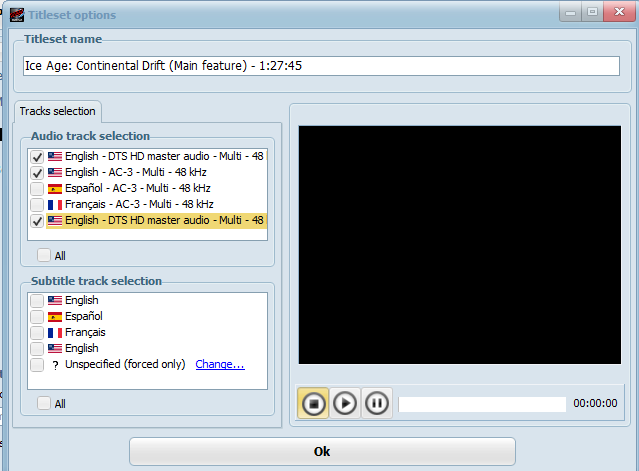The width and height of the screenshot is (639, 471).
Task: Maximize the Titleset options window
Action: (592, 11)
